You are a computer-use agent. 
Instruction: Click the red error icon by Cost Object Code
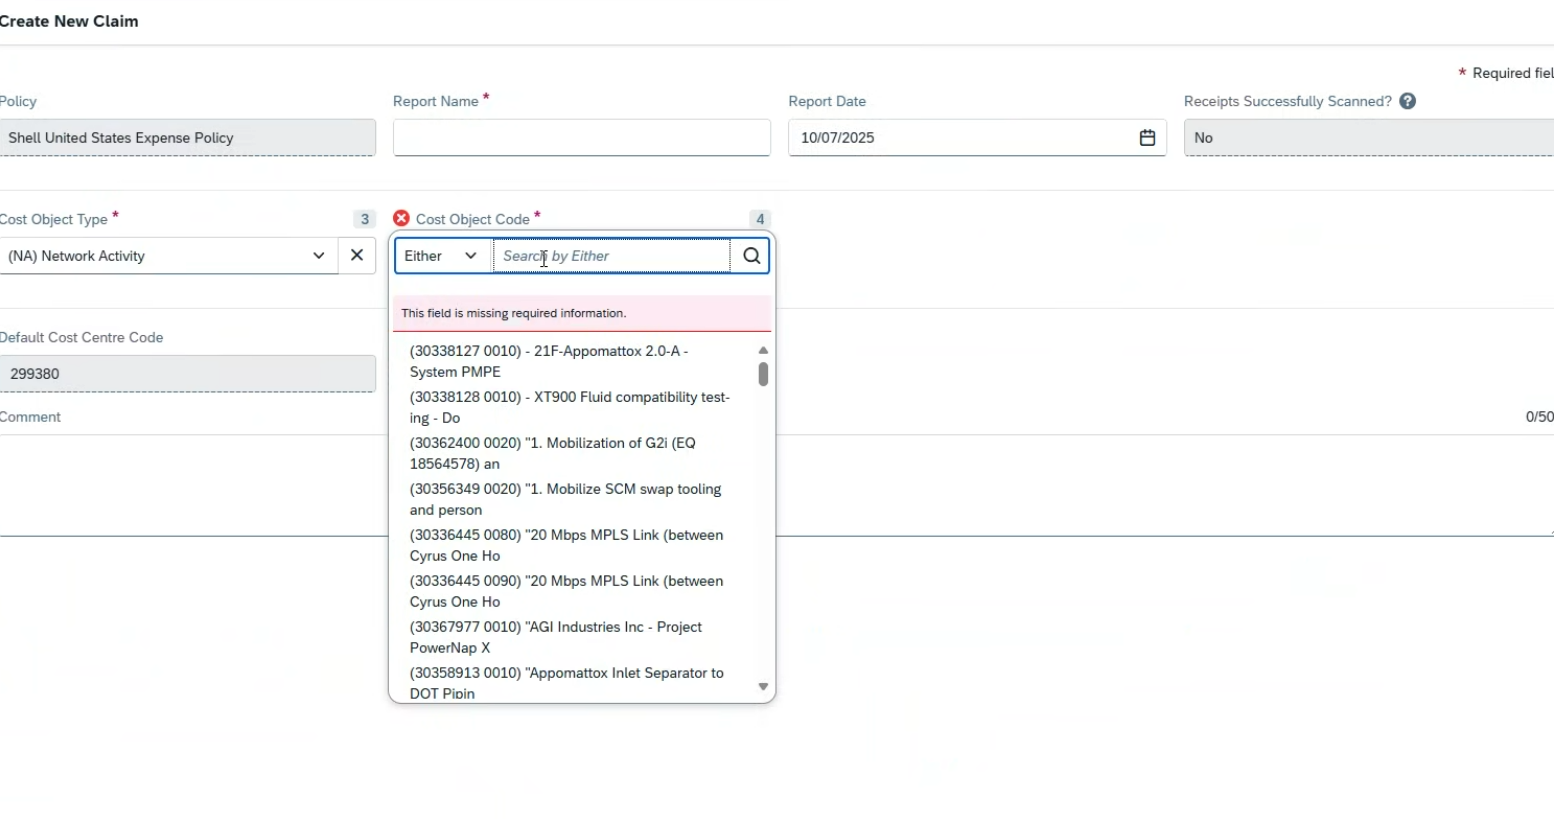(x=402, y=218)
